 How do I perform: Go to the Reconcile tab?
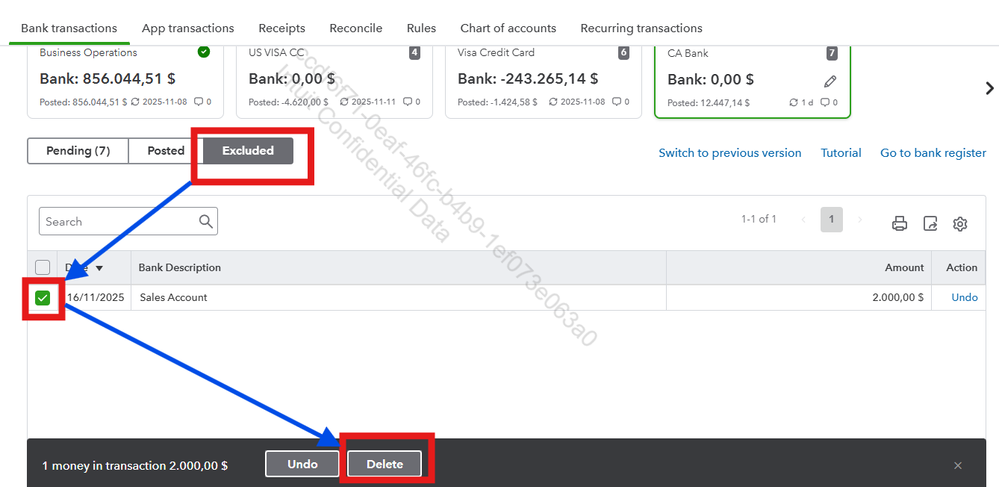356,28
